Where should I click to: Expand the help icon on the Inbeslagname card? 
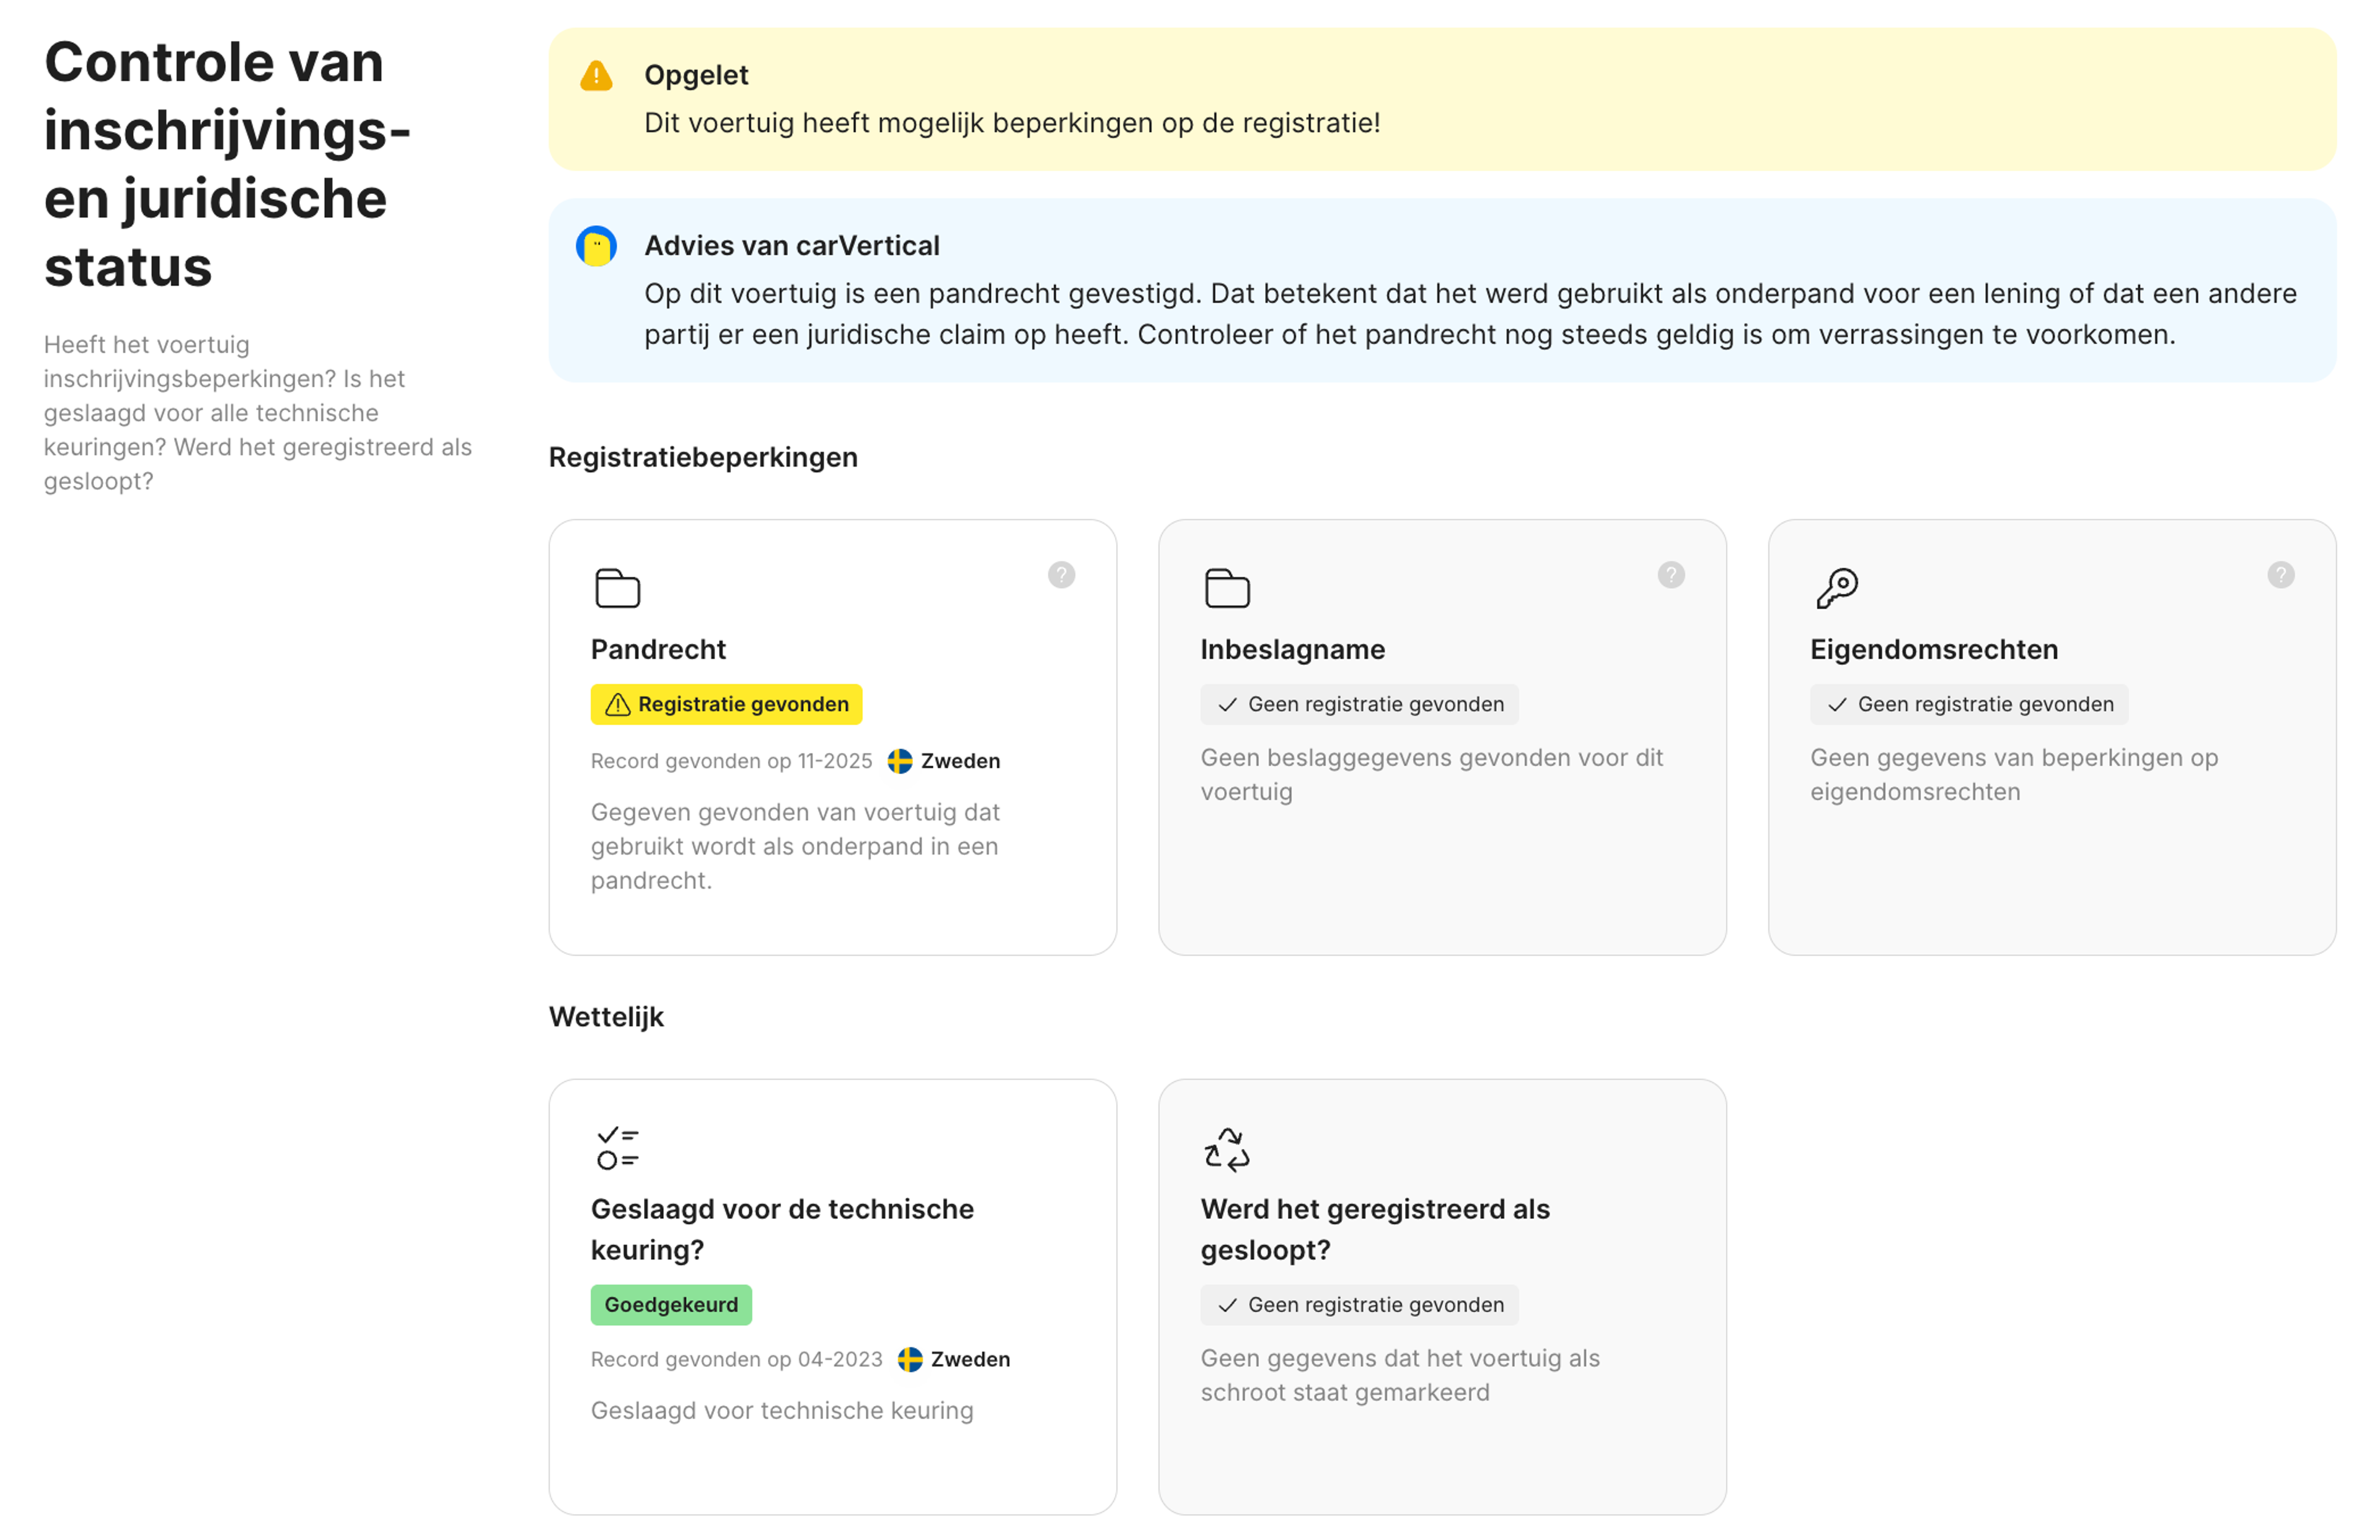click(x=1671, y=574)
